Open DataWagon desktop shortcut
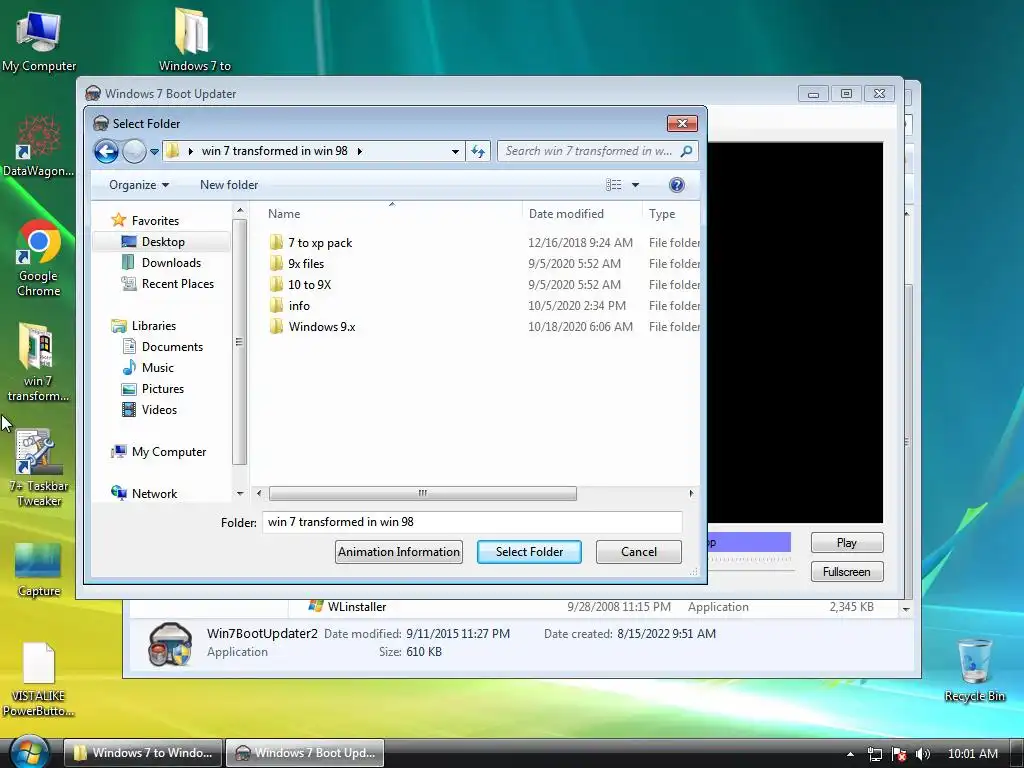This screenshot has width=1024, height=768. (x=38, y=147)
